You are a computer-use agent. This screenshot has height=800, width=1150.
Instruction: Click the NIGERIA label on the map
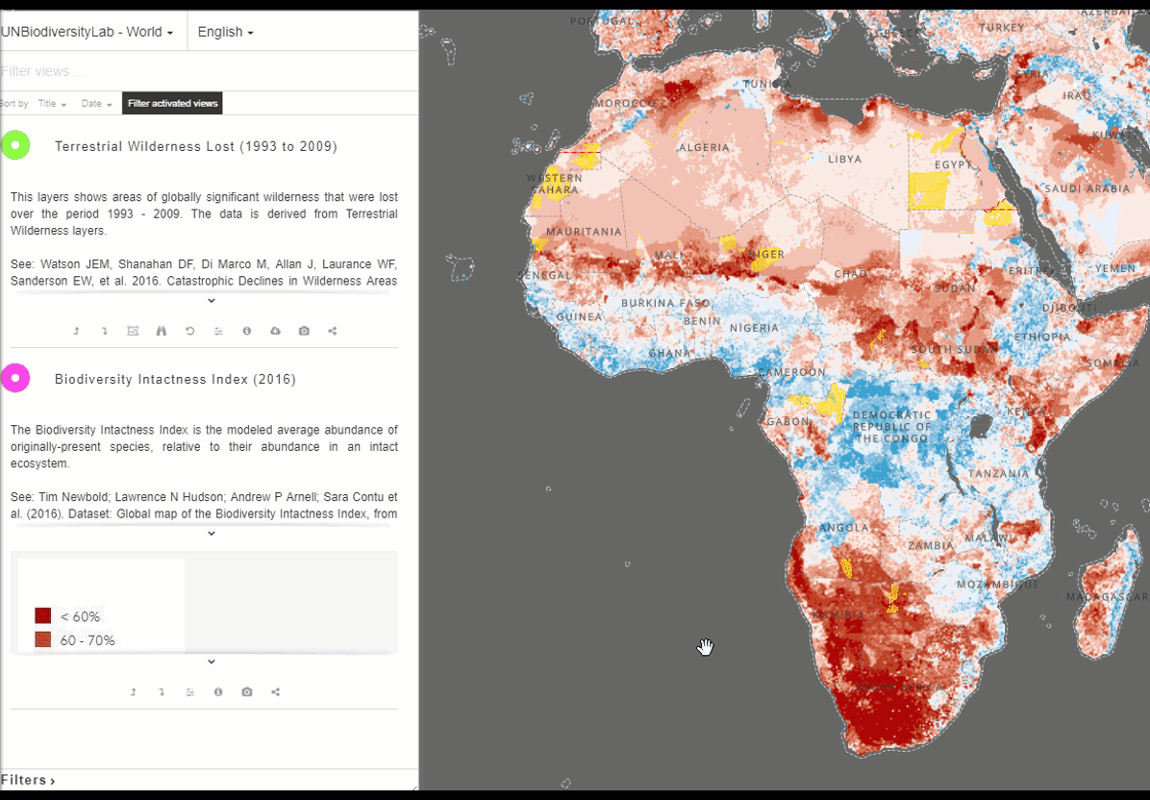click(x=754, y=328)
